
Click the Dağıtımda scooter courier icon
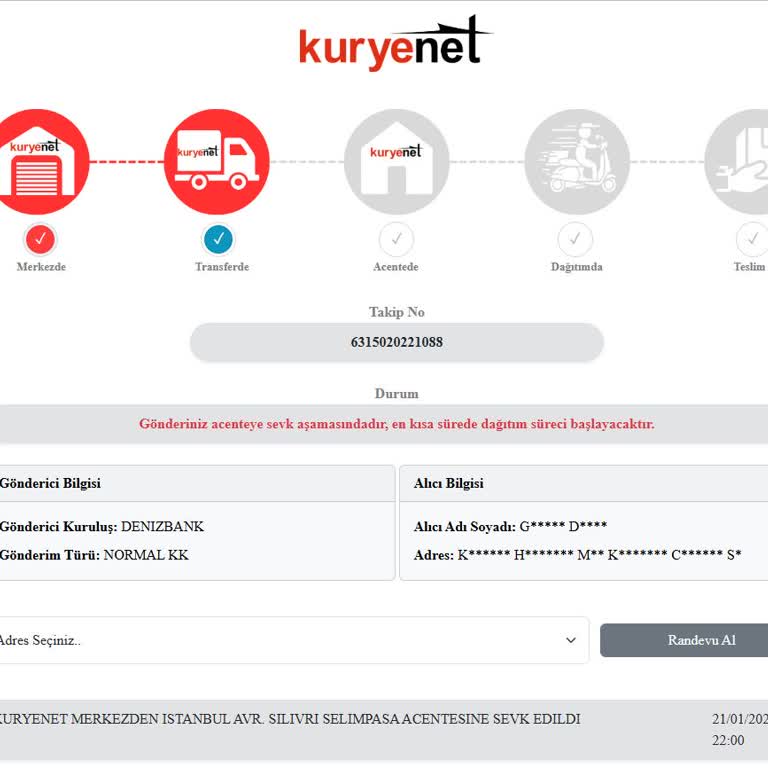coord(577,162)
